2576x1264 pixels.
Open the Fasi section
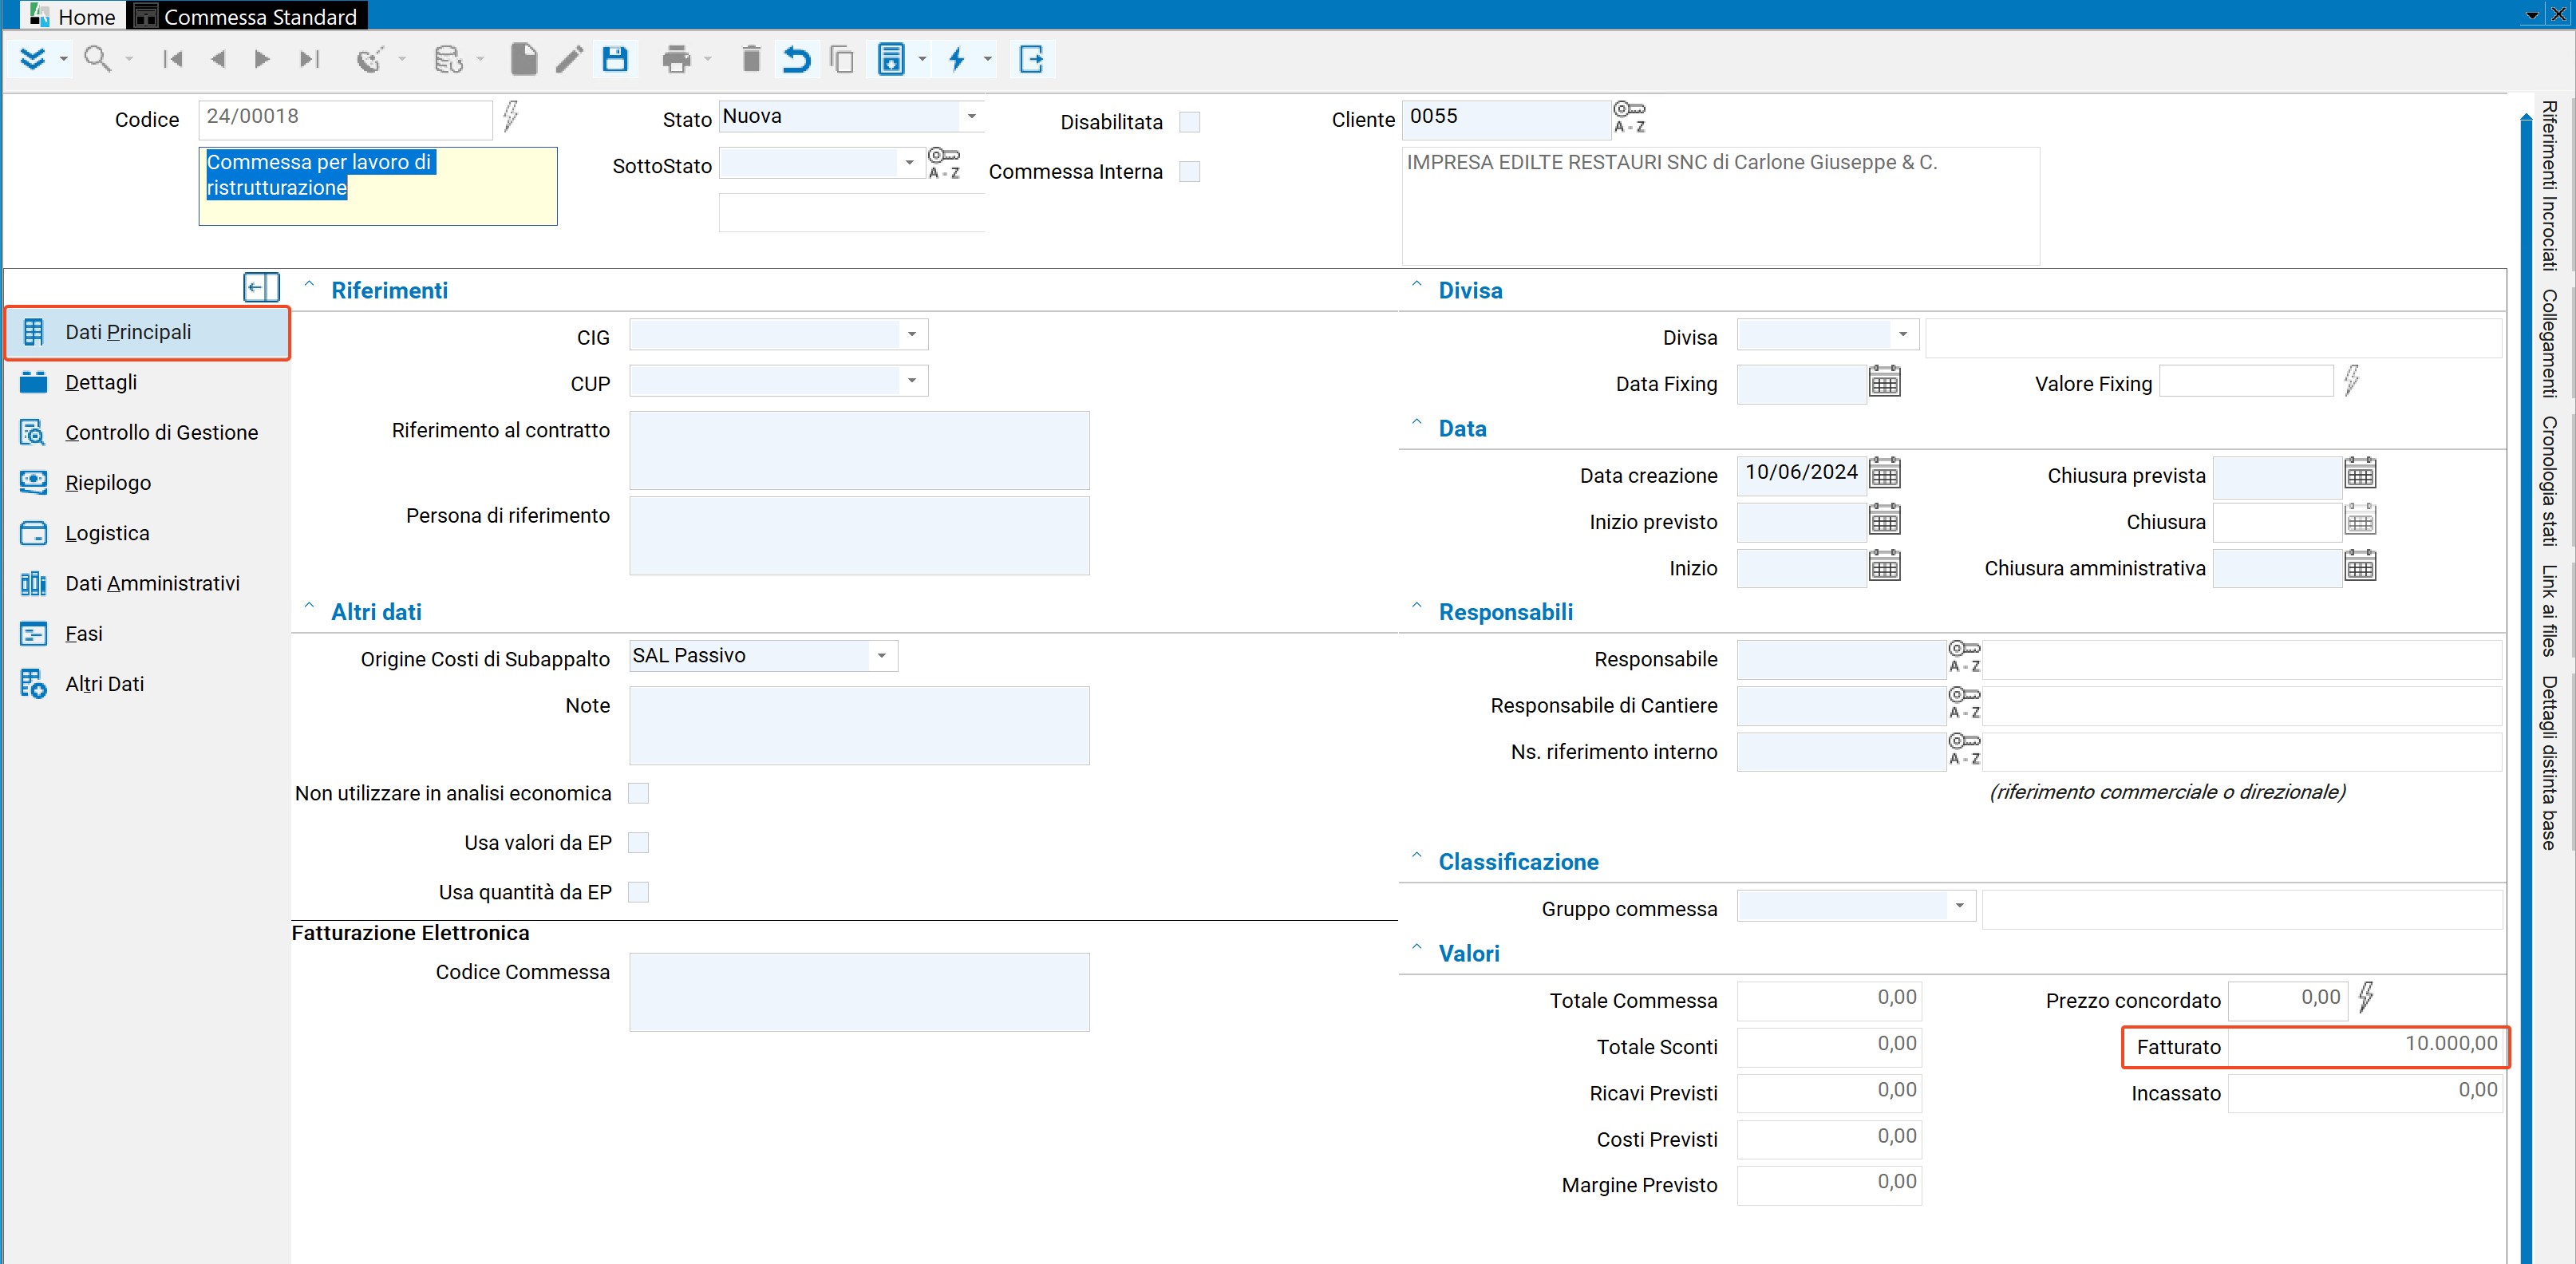(x=147, y=633)
